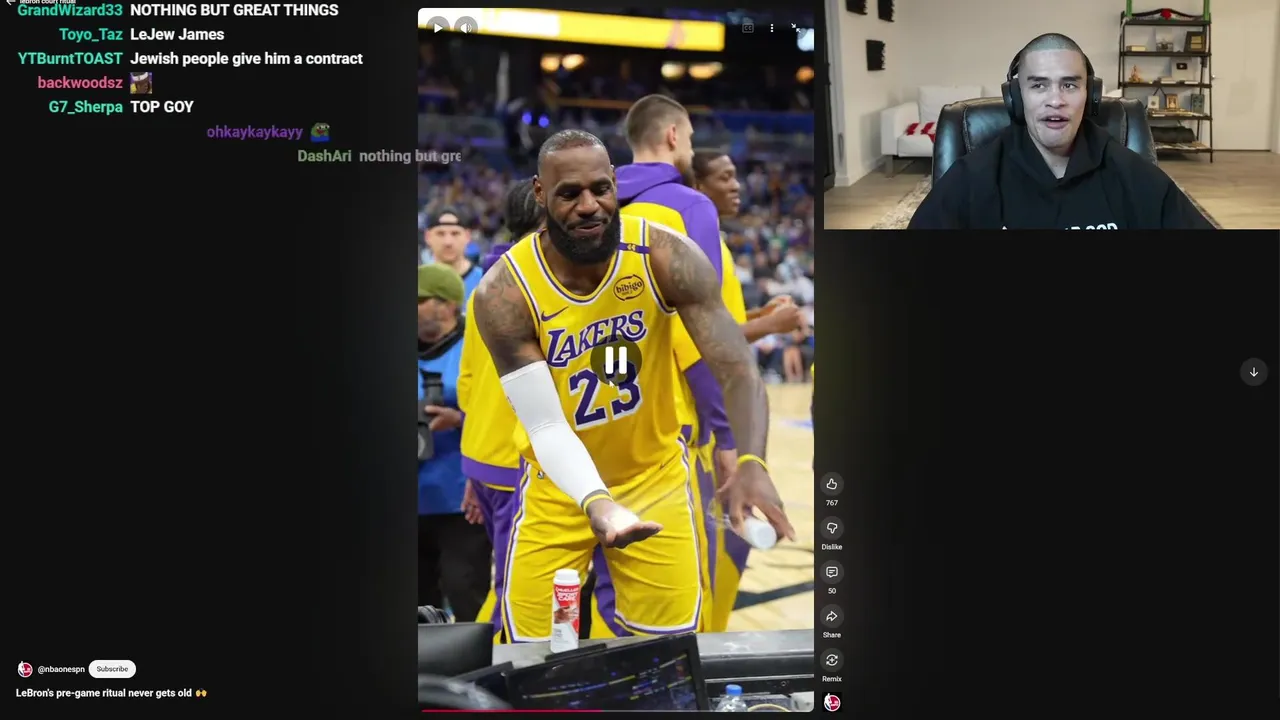Click the username ohkaykaykayy in chat
The width and height of the screenshot is (1280, 720).
[x=254, y=131]
